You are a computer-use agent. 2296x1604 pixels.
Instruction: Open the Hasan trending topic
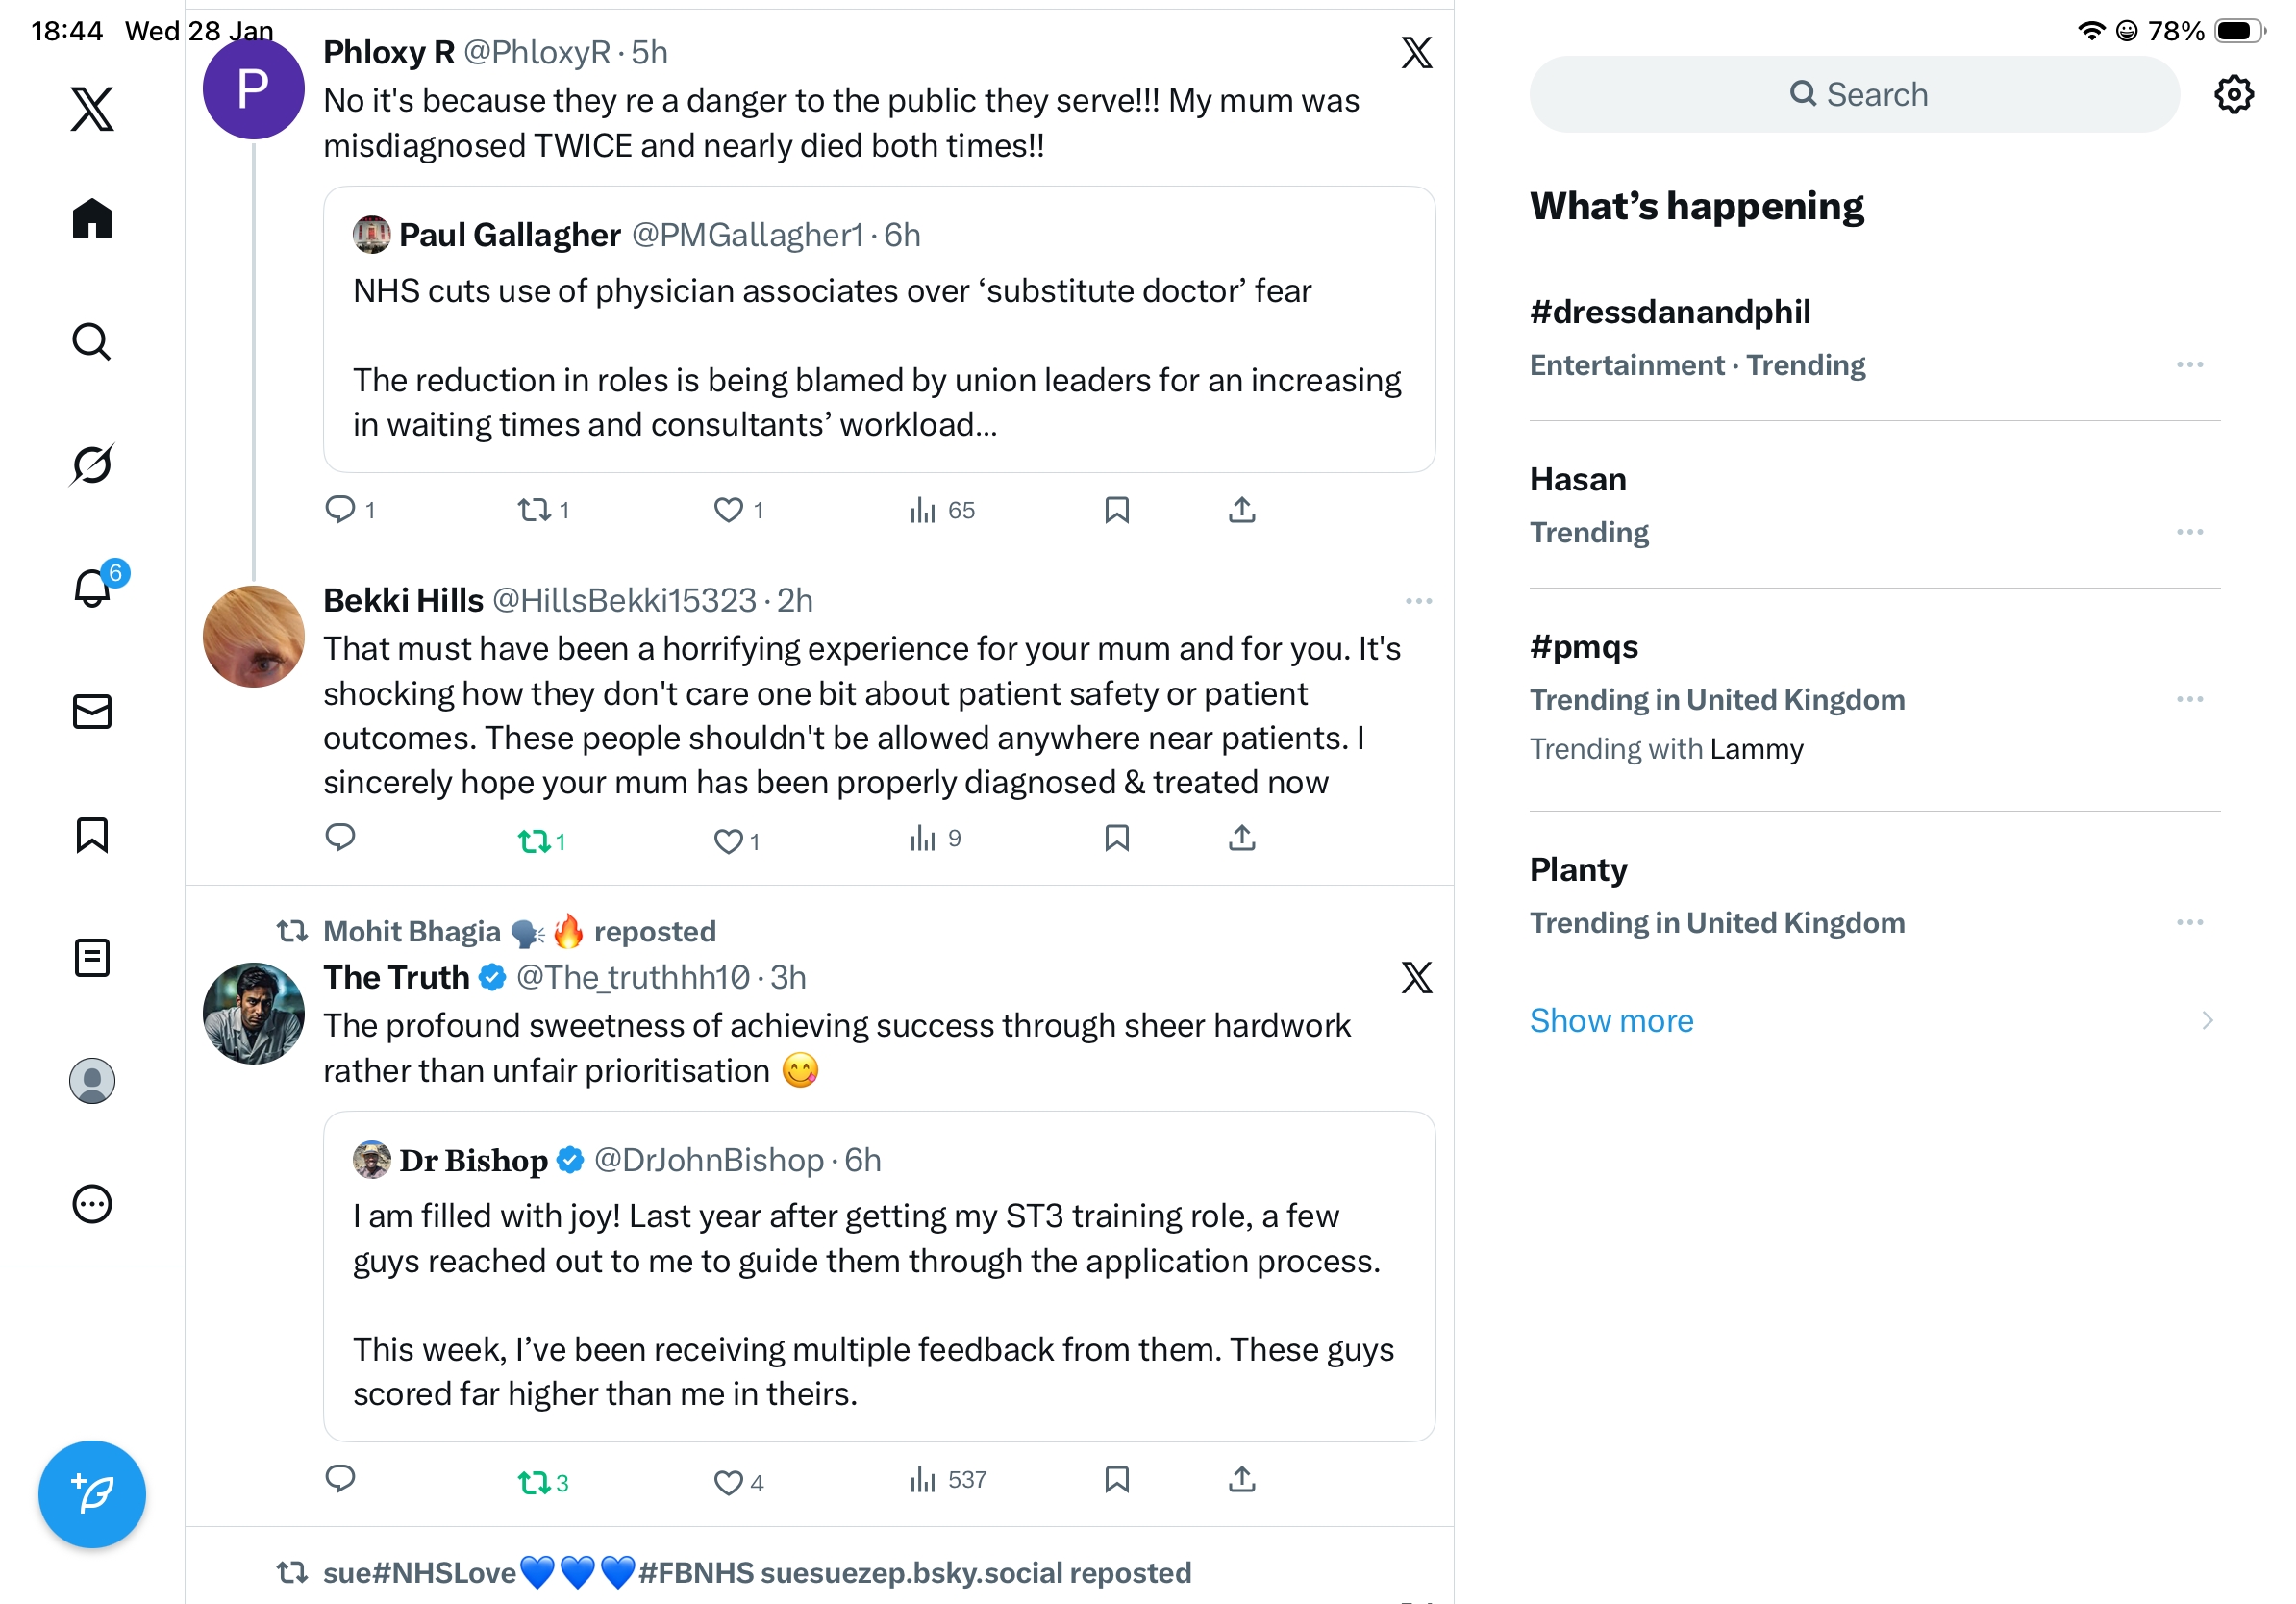1578,480
